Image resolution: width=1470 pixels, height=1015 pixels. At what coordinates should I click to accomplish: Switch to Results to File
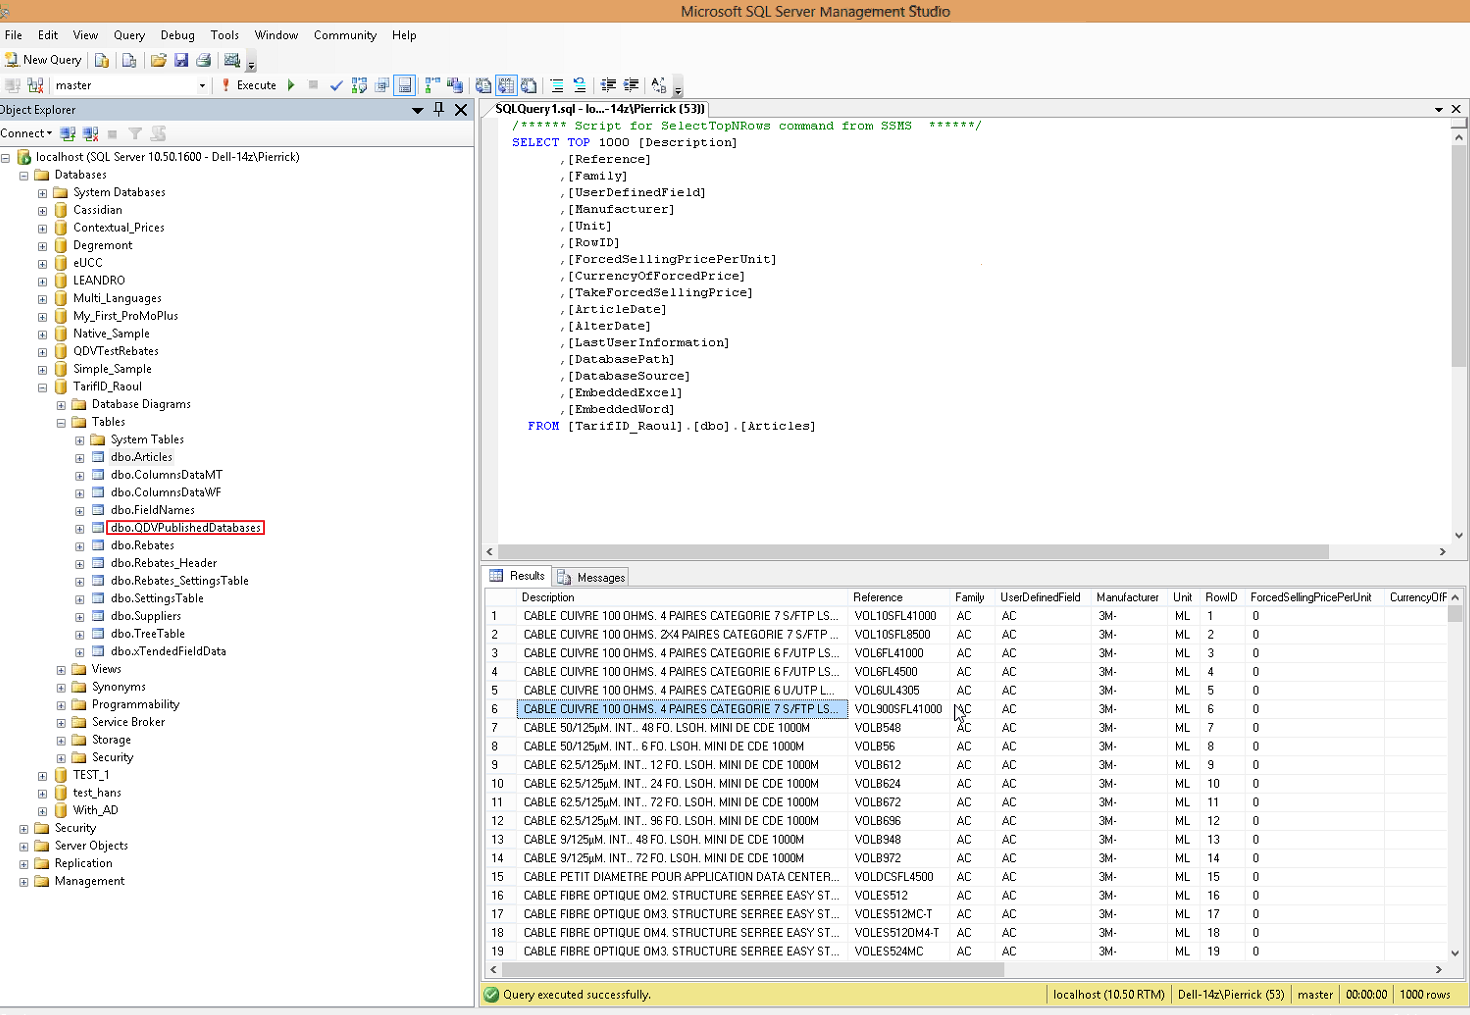coord(529,85)
